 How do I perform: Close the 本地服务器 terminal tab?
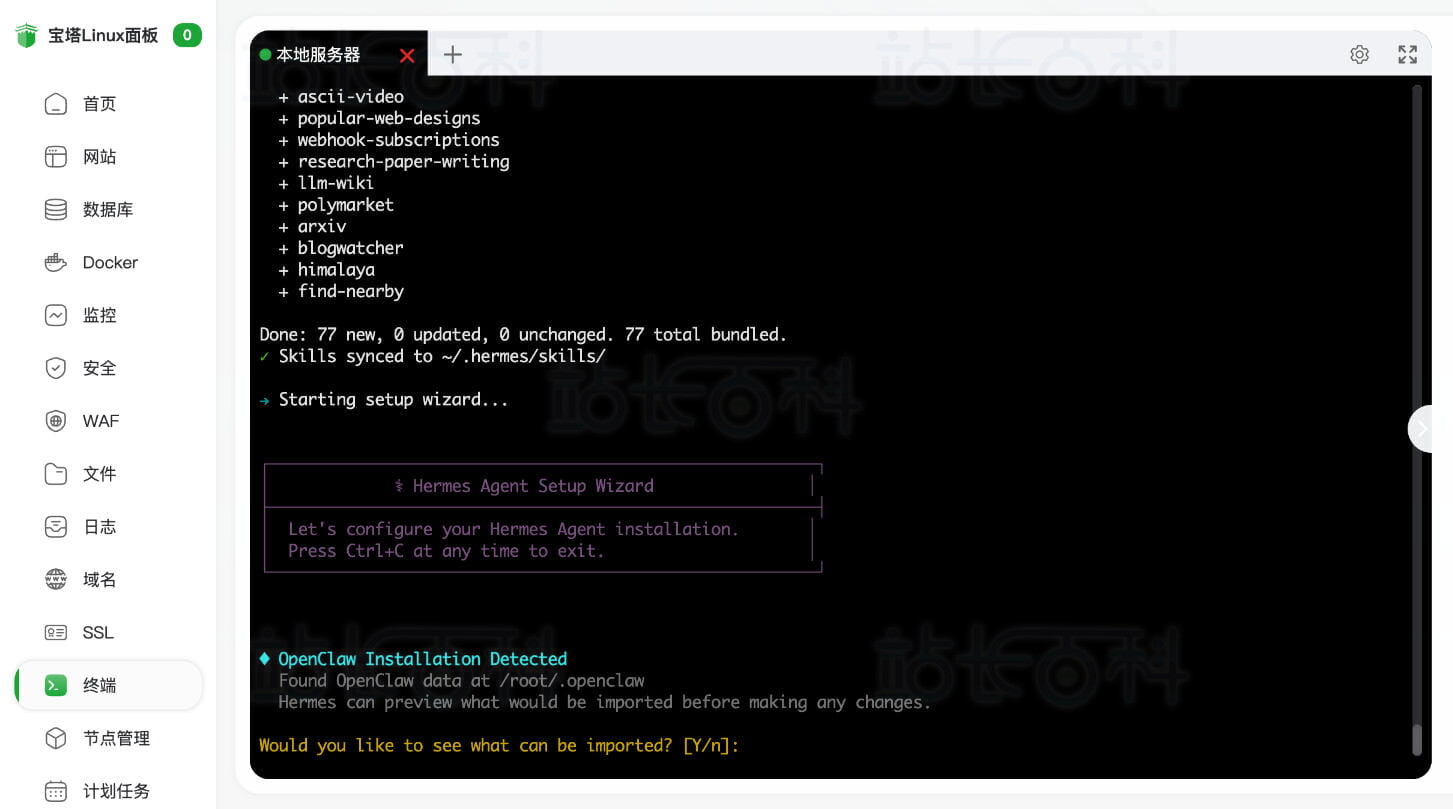click(407, 56)
